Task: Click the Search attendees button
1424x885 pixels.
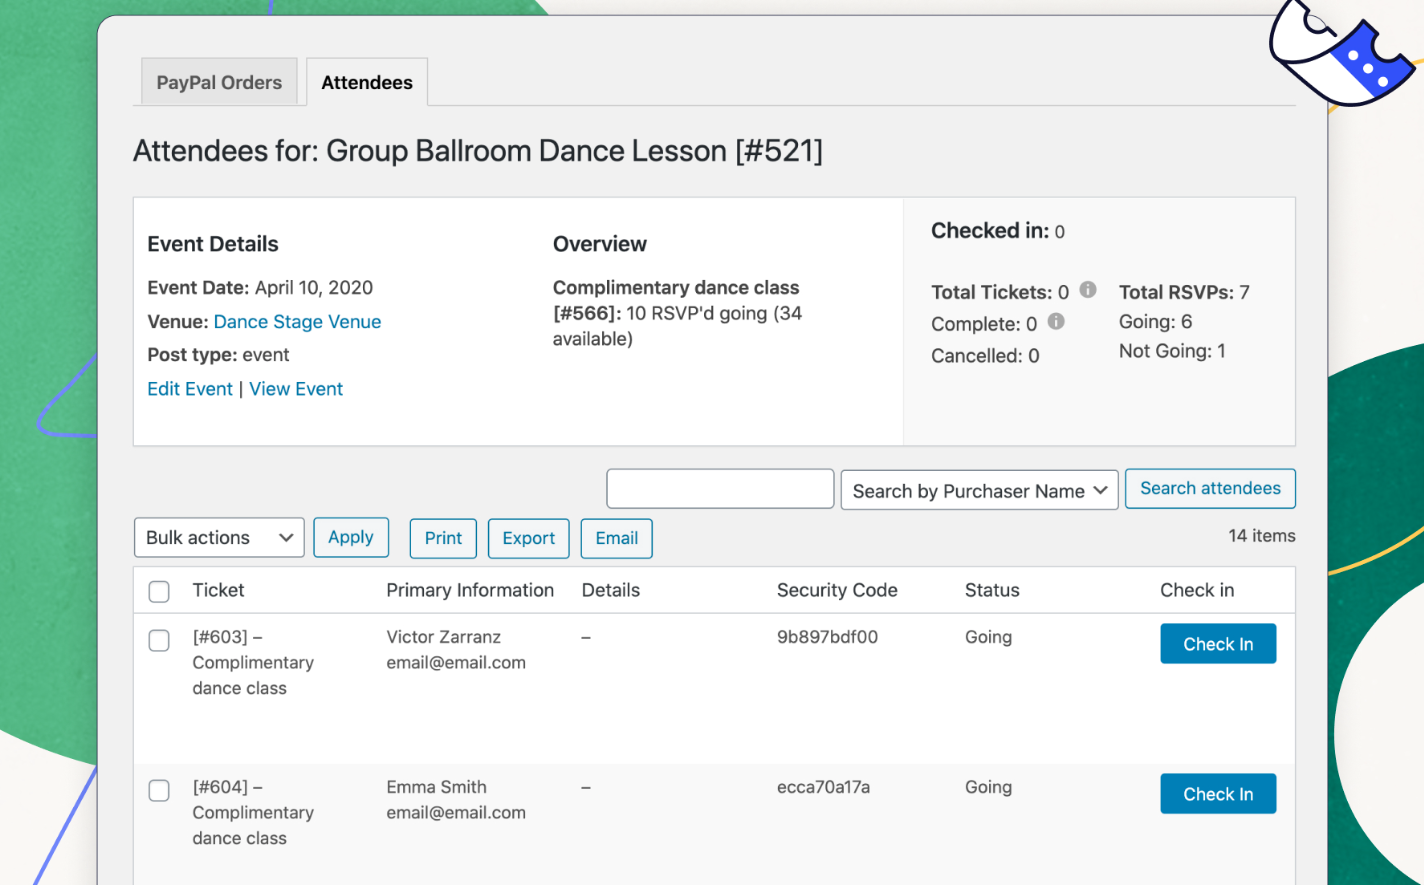Action: pos(1209,489)
